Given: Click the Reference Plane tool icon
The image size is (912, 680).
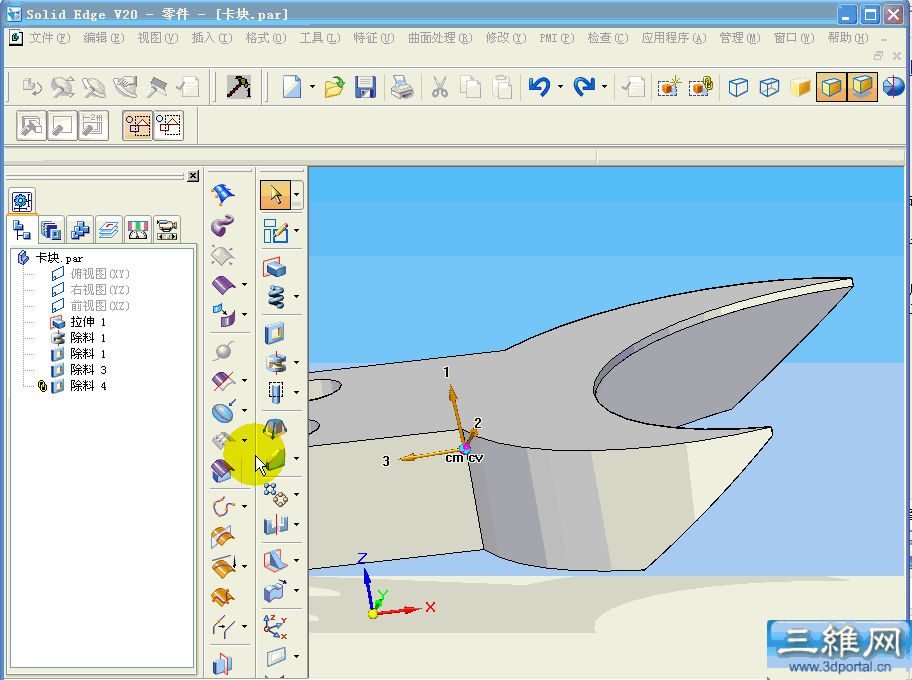Looking at the screenshot, I should tap(276, 656).
